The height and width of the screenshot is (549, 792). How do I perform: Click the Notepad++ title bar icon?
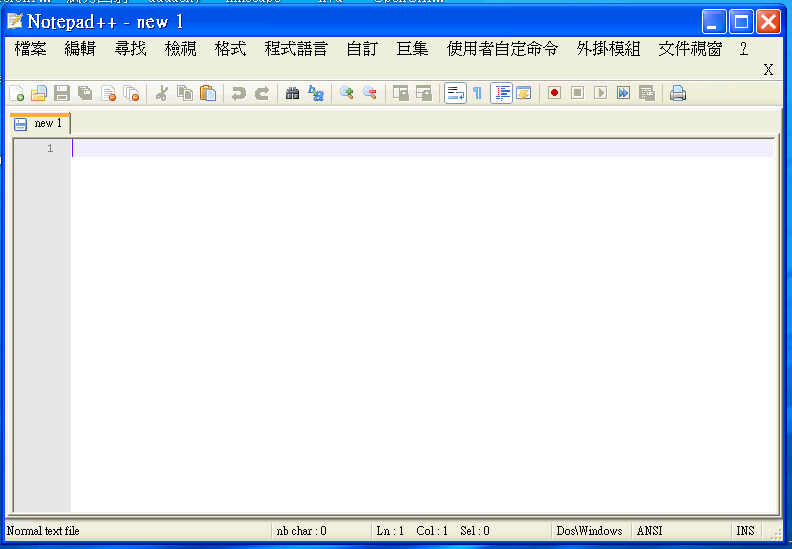(x=15, y=21)
